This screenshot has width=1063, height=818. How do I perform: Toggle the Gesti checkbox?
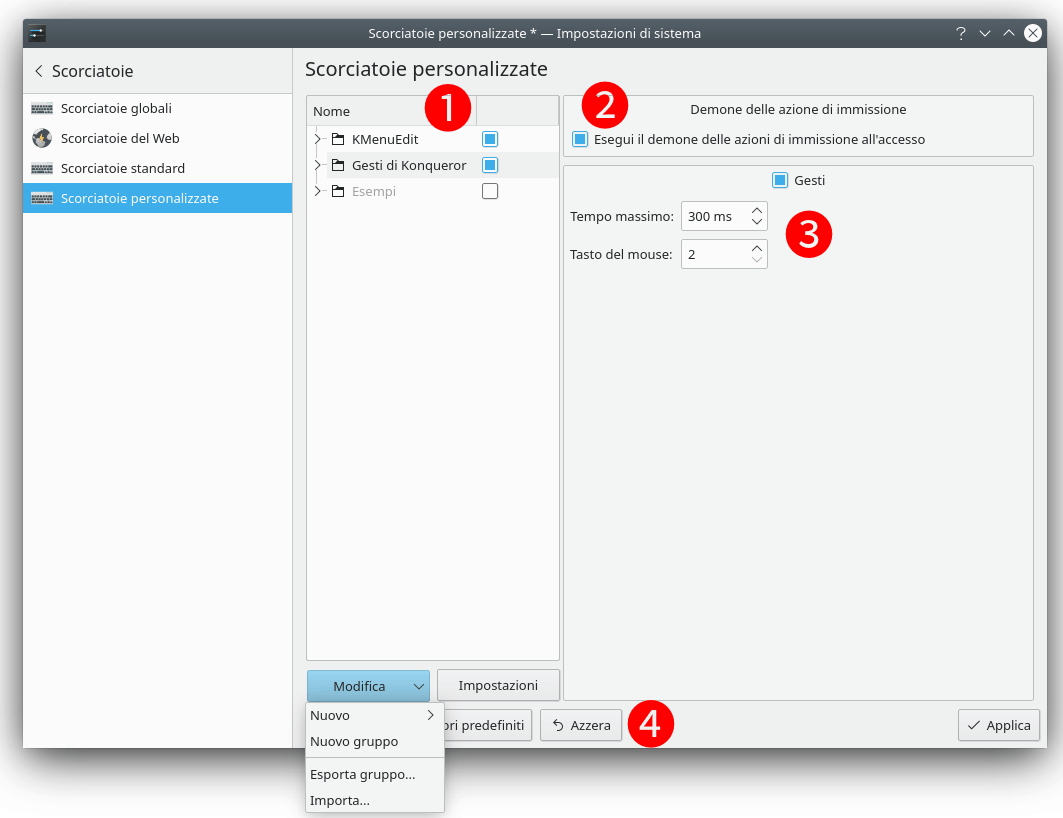pyautogui.click(x=780, y=181)
